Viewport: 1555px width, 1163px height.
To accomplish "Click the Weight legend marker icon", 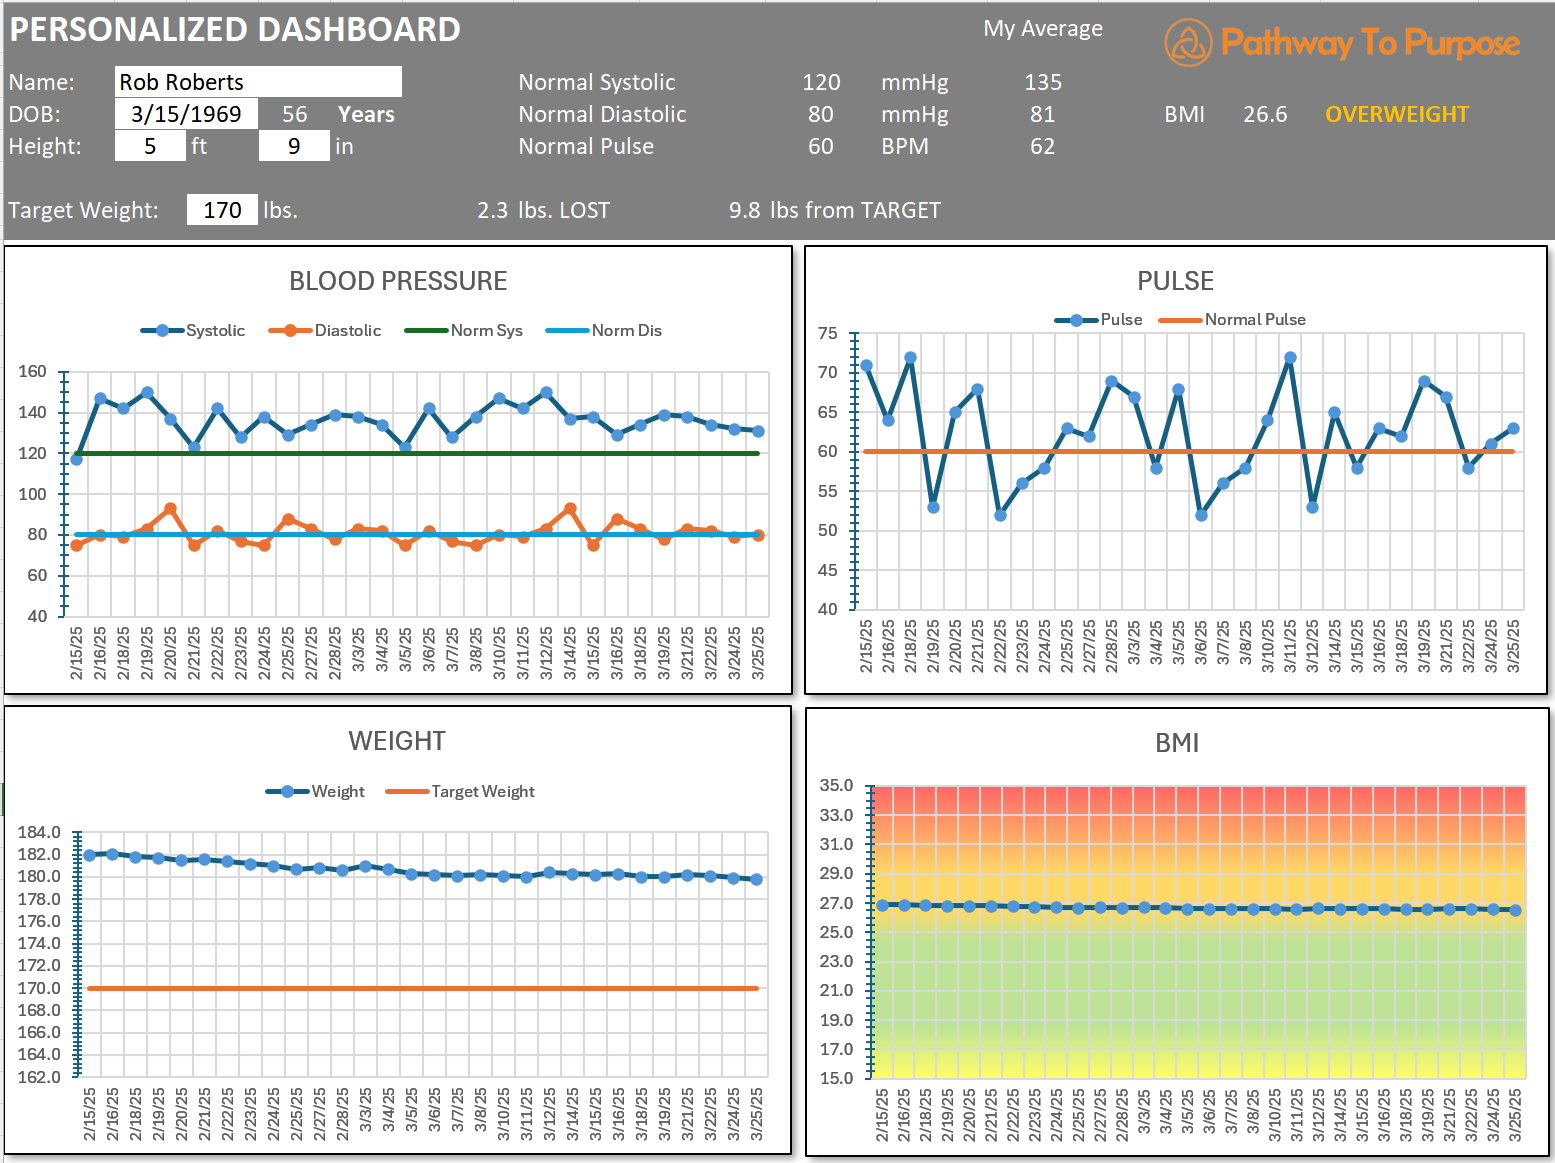I will point(288,791).
